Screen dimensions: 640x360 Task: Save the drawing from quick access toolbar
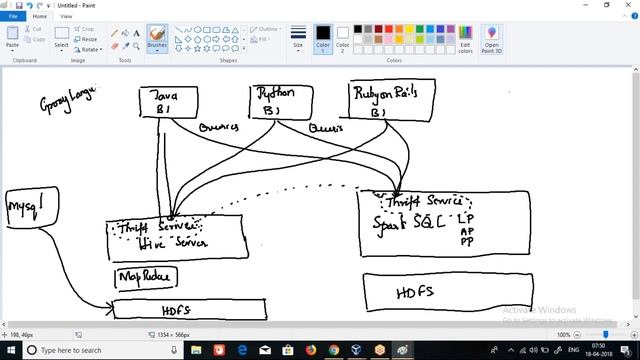tap(19, 5)
